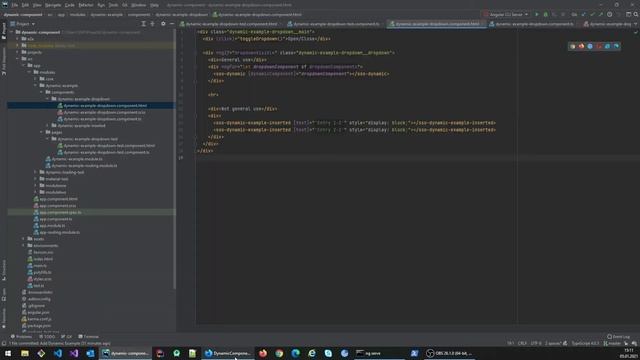The height and width of the screenshot is (360, 640).
Task: Open the Angular CLI Server run configuration dropdown
Action: [506, 14]
